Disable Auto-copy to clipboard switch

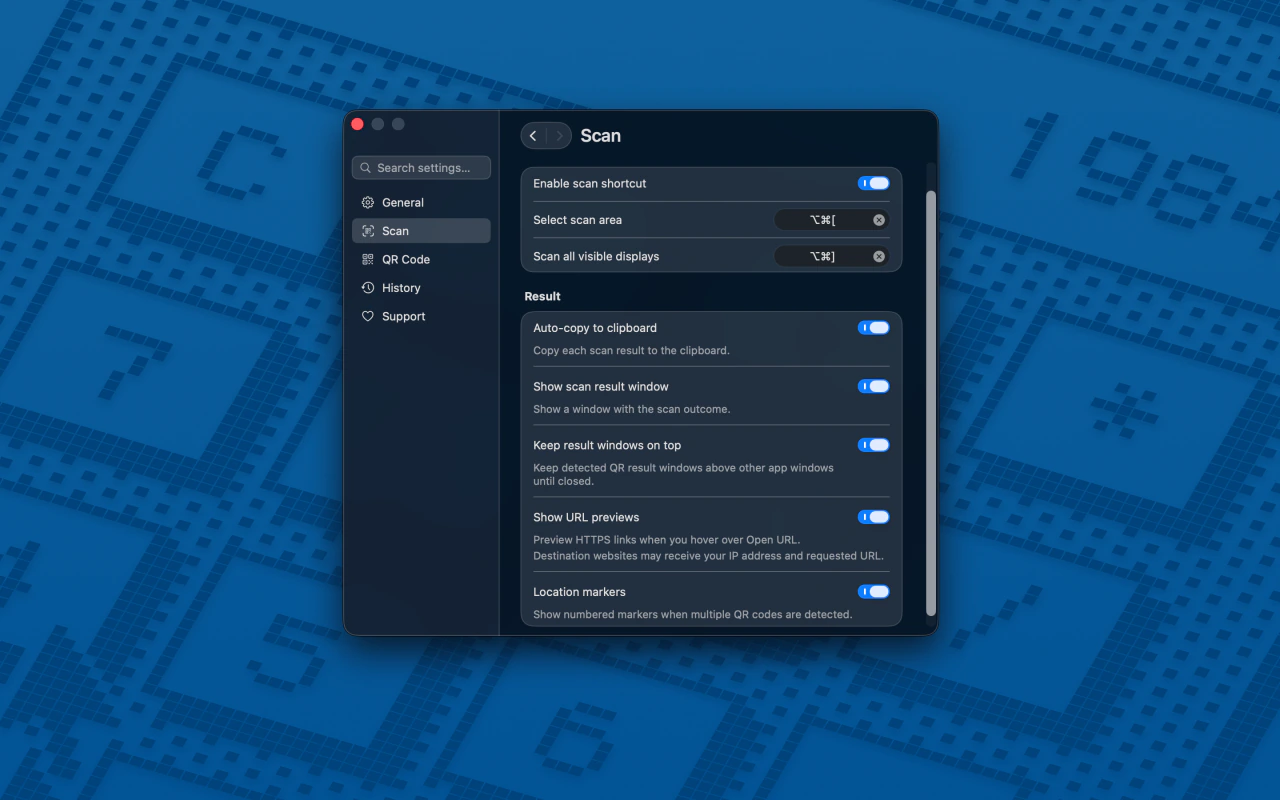point(873,327)
